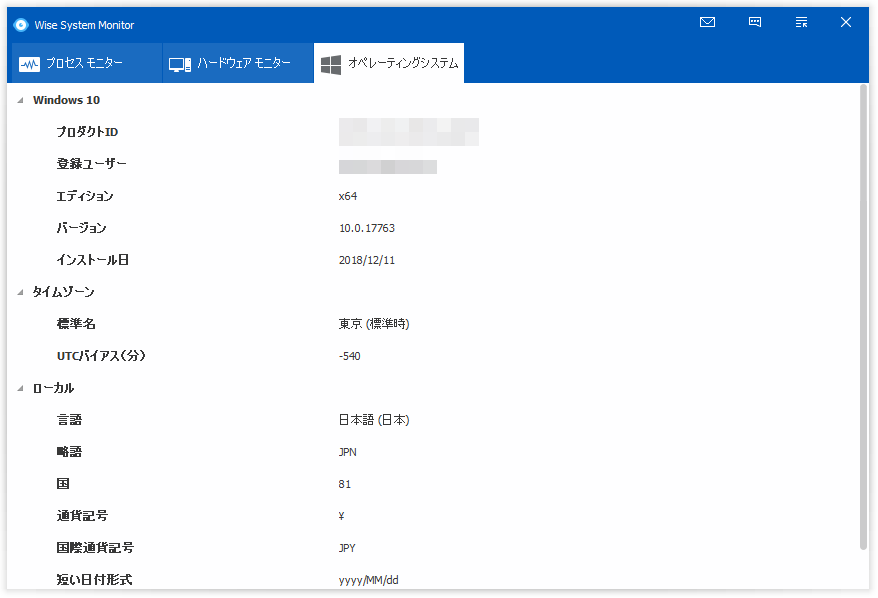Click the 国際通貨記号 label
Image resolution: width=878 pixels, height=598 pixels.
pos(95,548)
